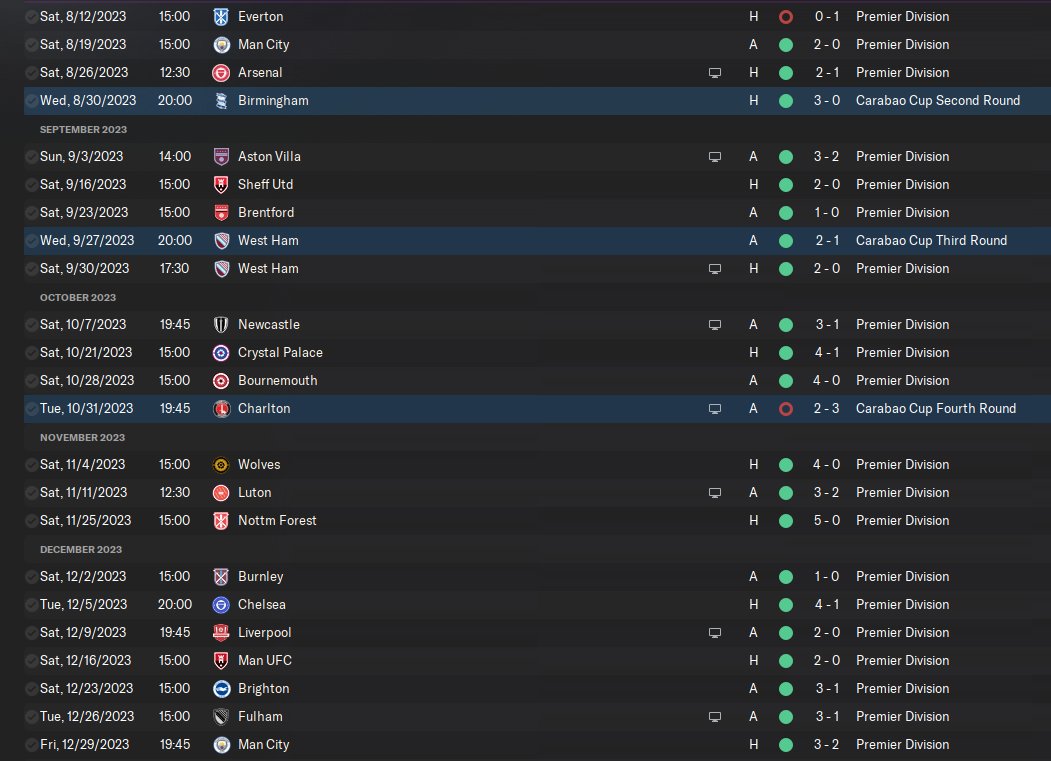The height and width of the screenshot is (761, 1051).
Task: Click the TV icon on the Aston Villa row
Action: [x=715, y=157]
